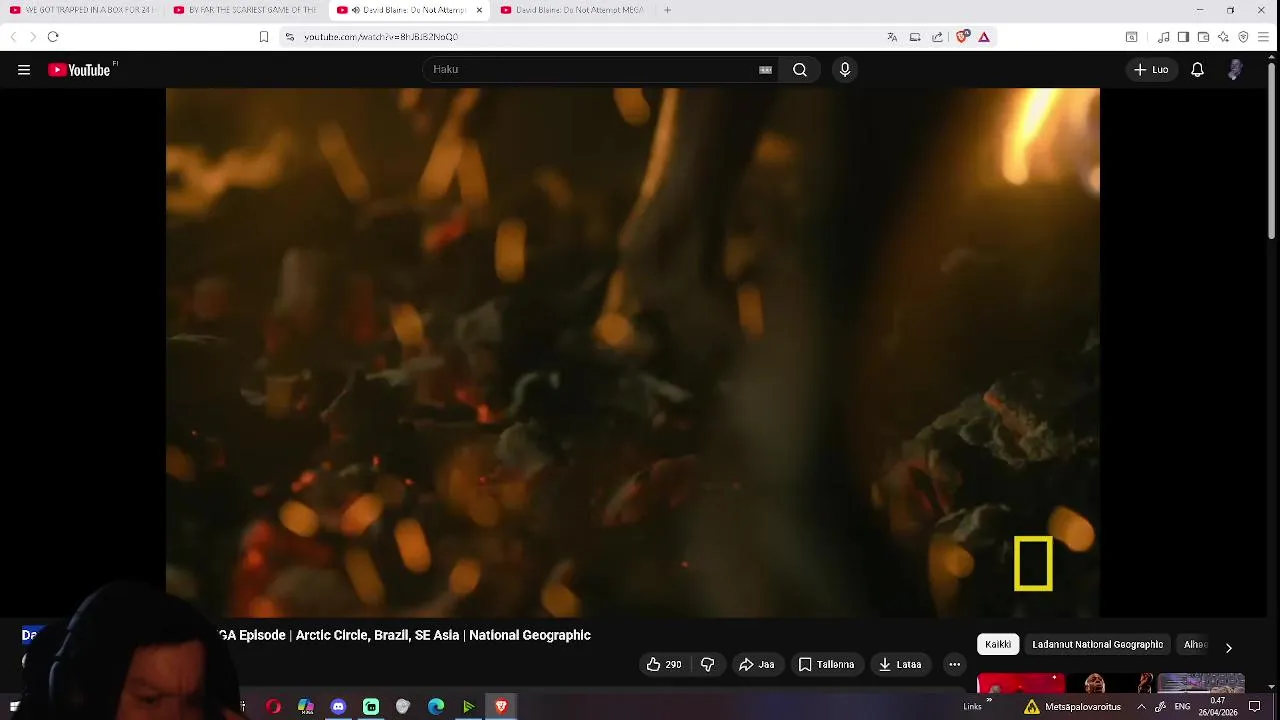Viewport: 1280px width, 720px height.
Task: Open the YouTube notifications bell
Action: coord(1197,70)
